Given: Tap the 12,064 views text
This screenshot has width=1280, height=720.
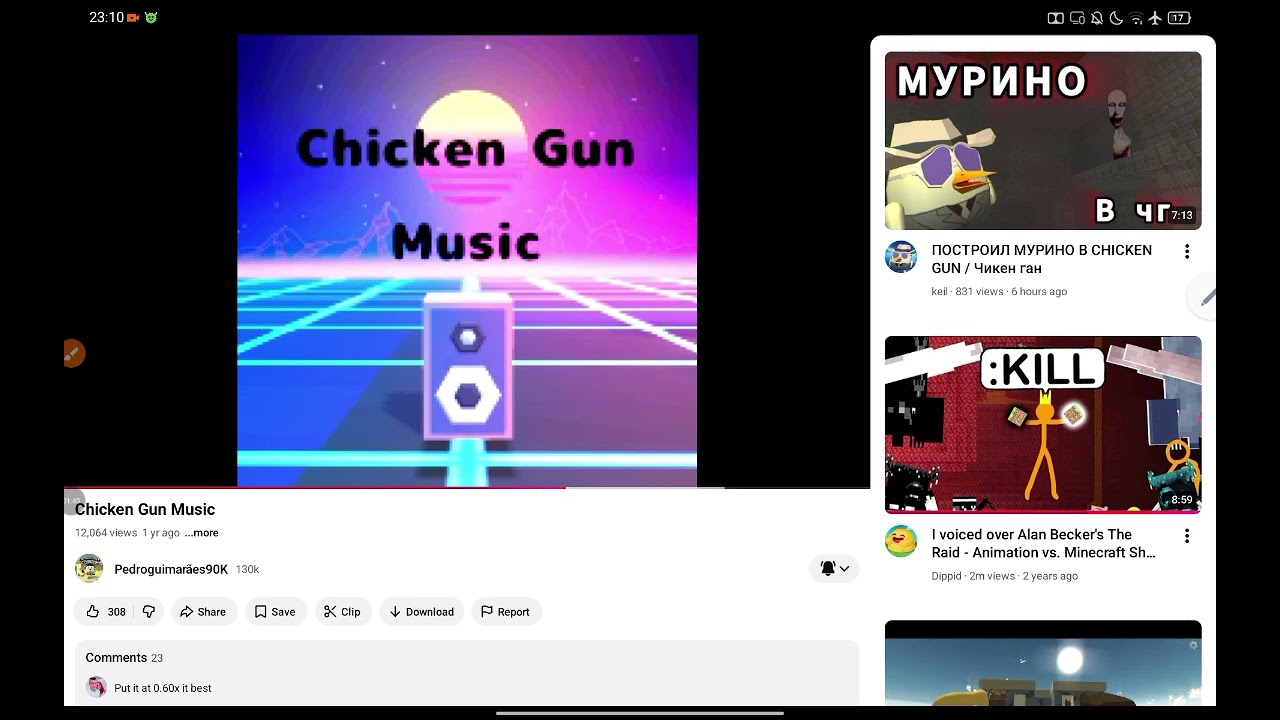Looking at the screenshot, I should tap(106, 533).
